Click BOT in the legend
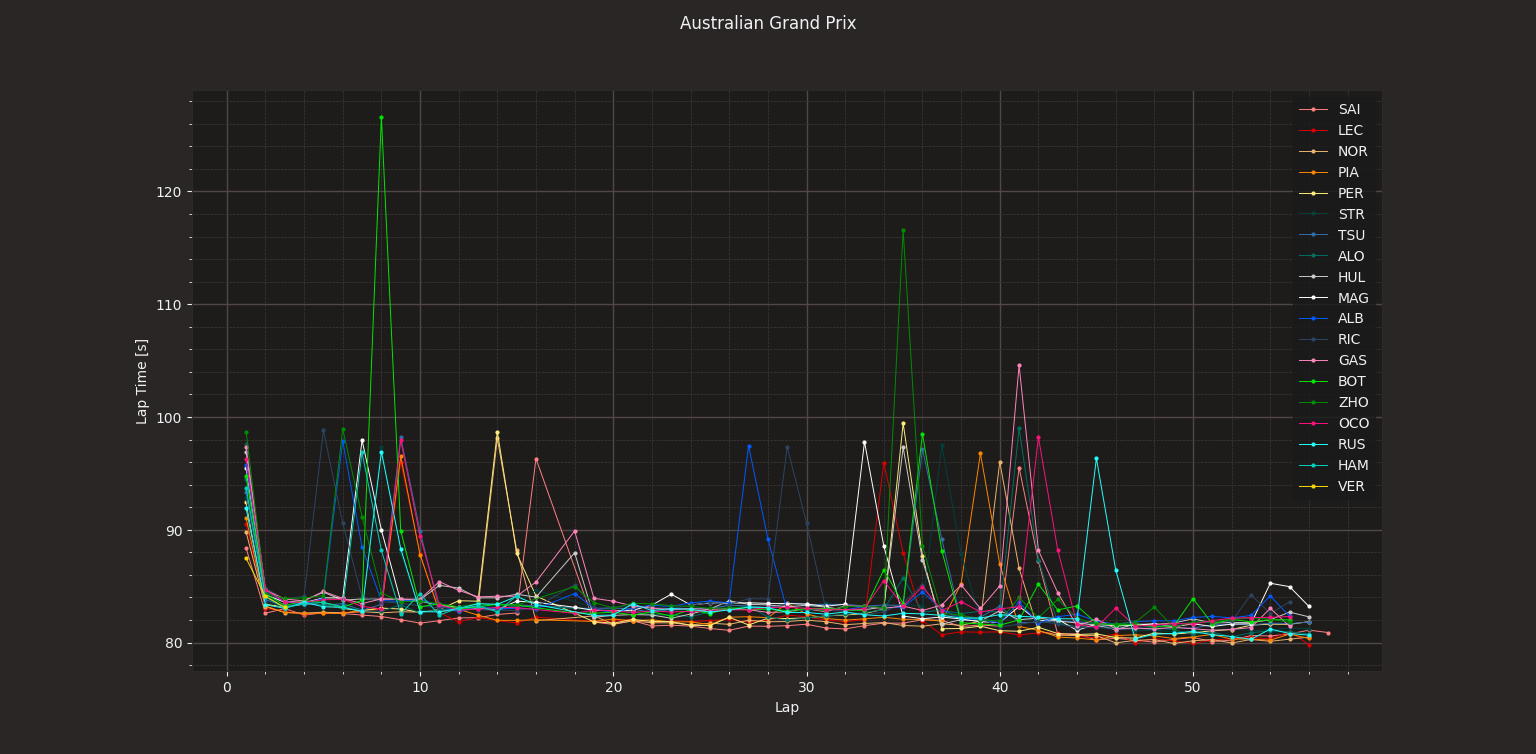The width and height of the screenshot is (1536, 754). pos(1332,382)
